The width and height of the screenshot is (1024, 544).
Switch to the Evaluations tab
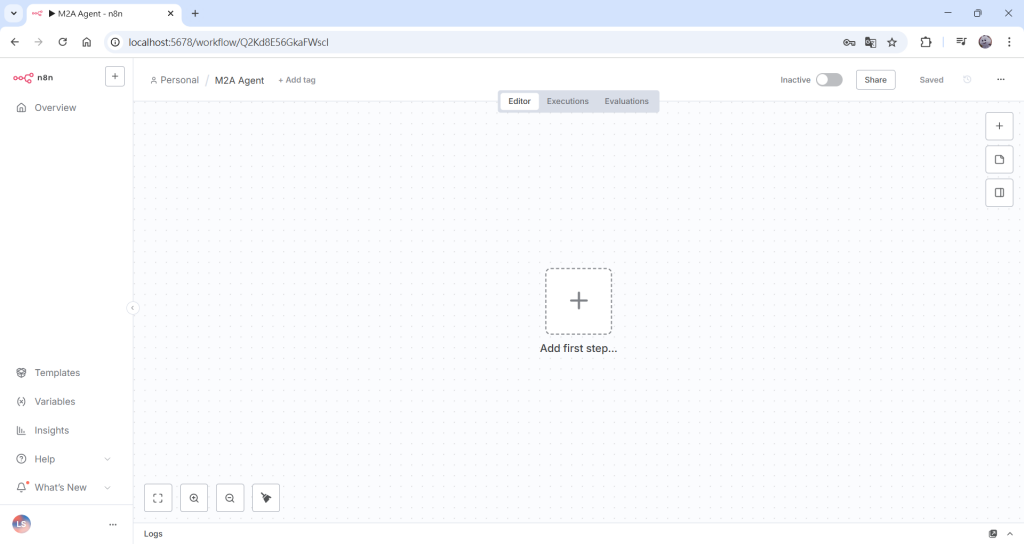(626, 101)
